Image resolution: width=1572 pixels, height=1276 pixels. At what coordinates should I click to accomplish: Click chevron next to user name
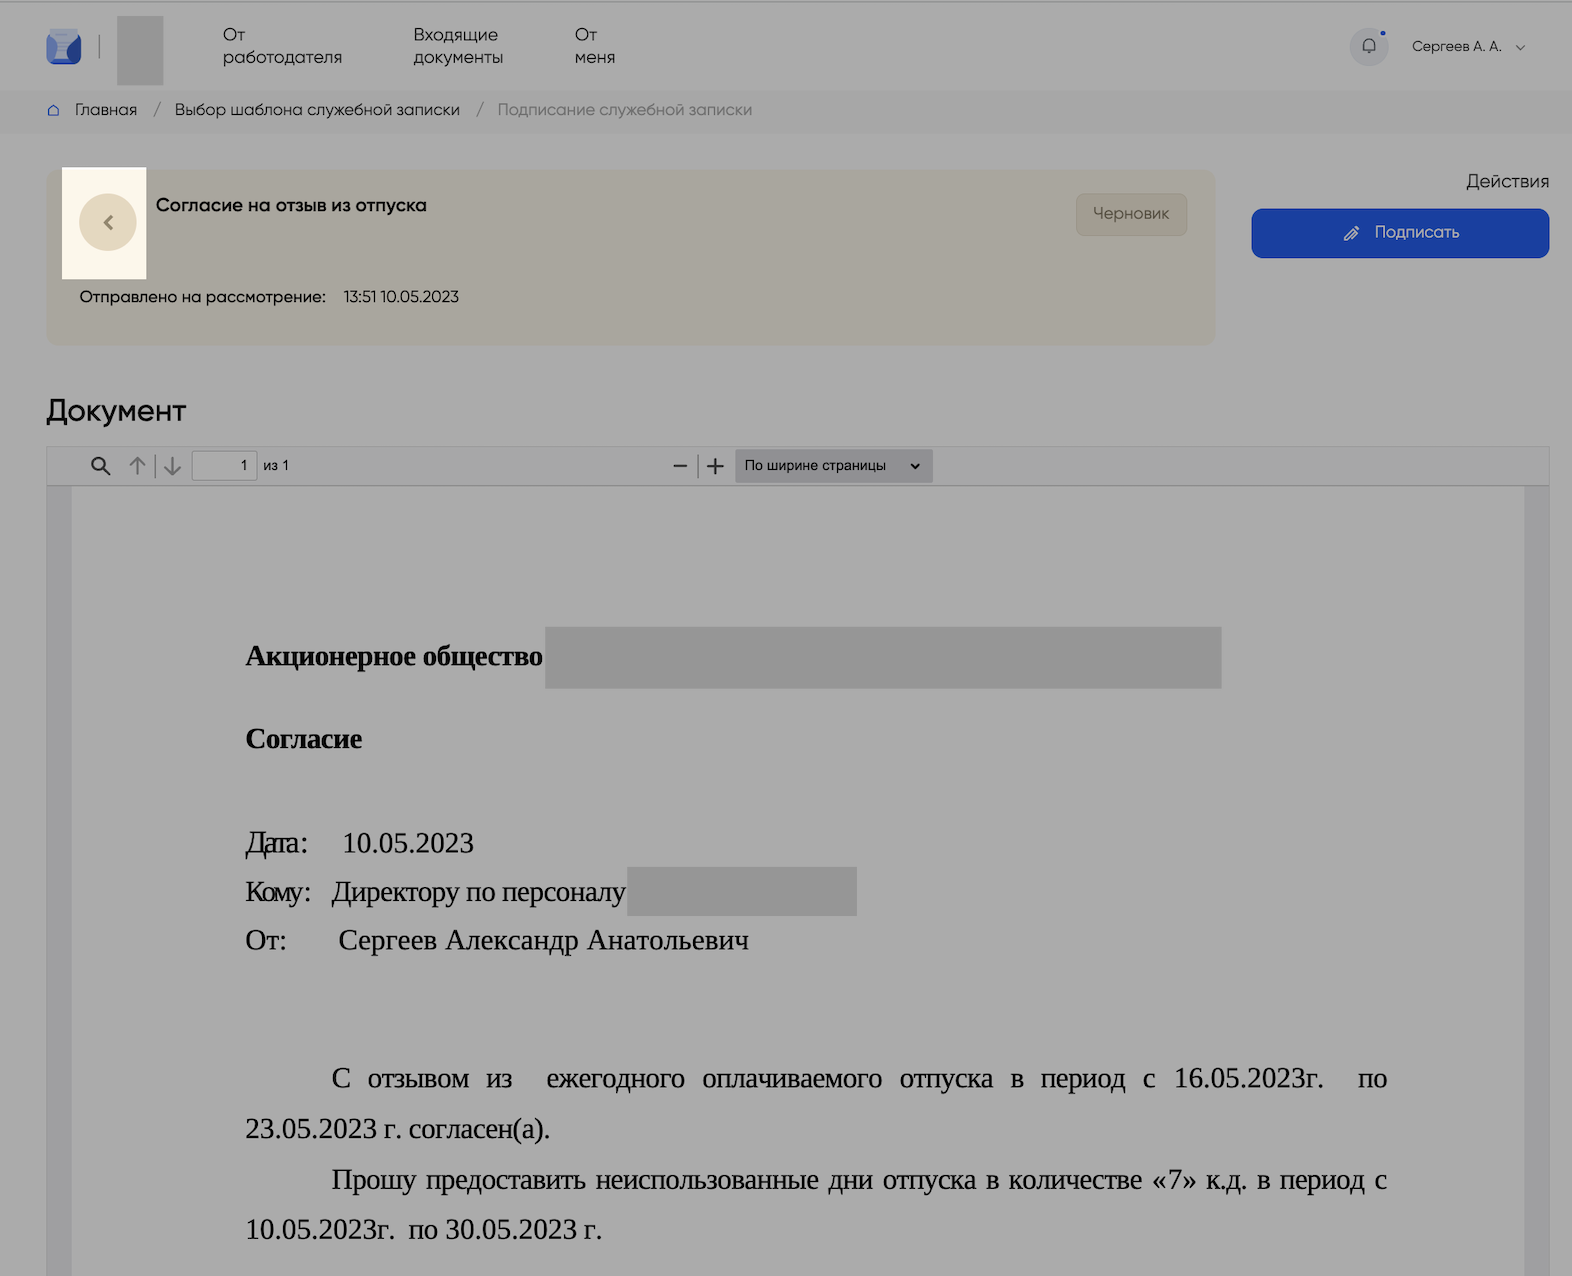click(1520, 47)
